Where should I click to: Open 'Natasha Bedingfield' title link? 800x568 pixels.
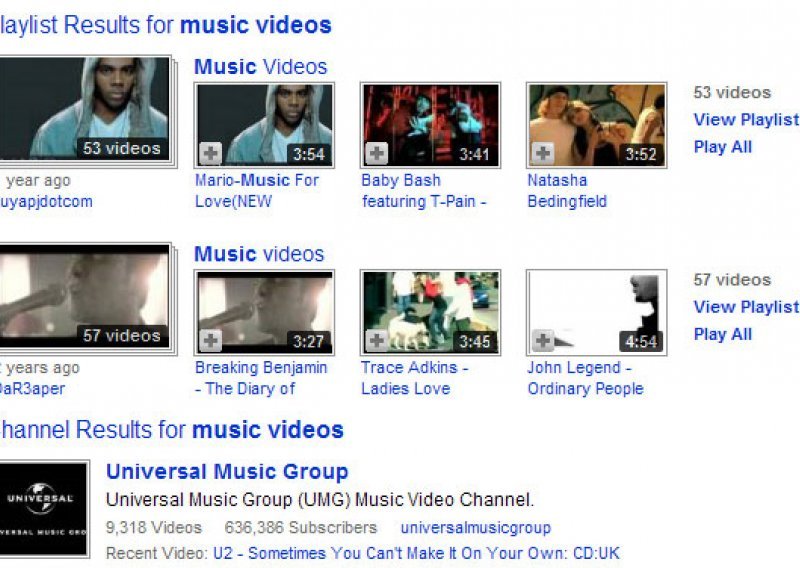pyautogui.click(x=567, y=191)
